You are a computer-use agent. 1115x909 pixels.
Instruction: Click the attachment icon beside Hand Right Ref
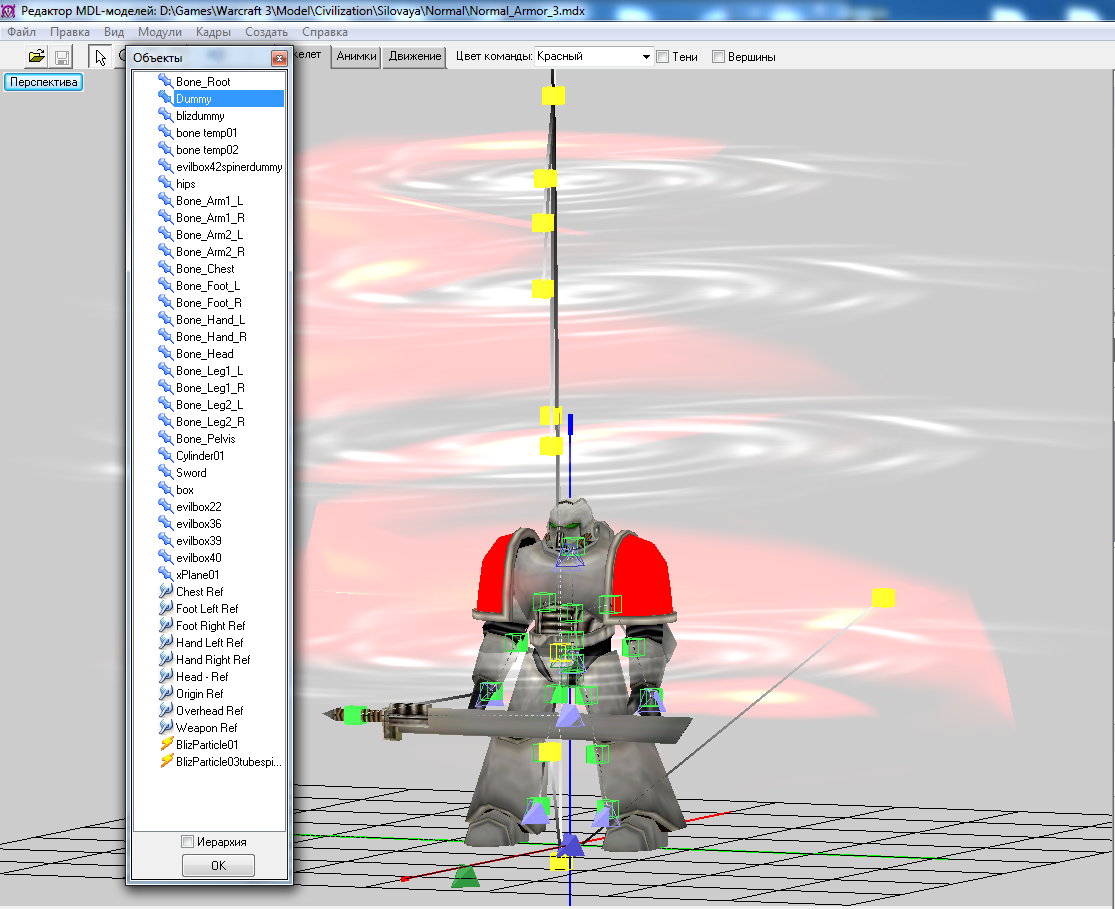pos(166,659)
